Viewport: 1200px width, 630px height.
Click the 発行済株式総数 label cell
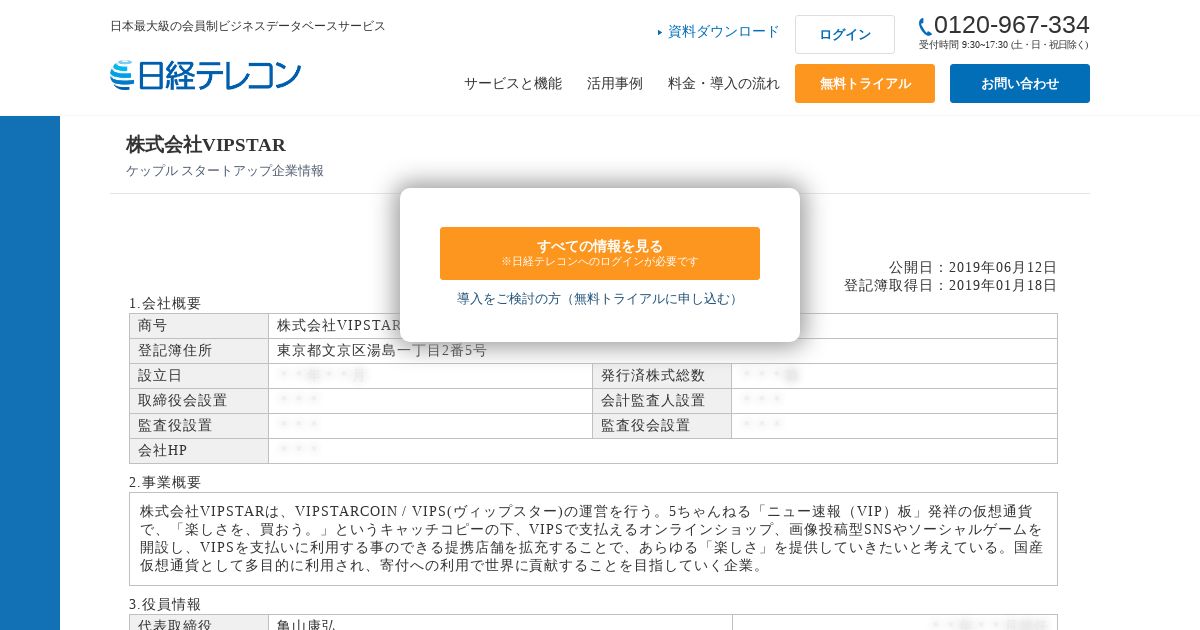(x=662, y=376)
